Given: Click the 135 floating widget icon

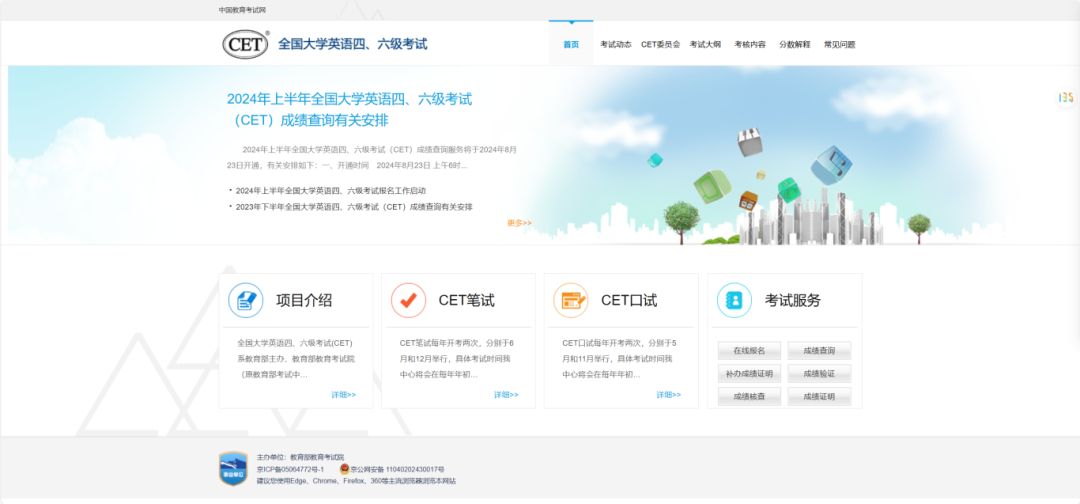Looking at the screenshot, I should pyautogui.click(x=1066, y=98).
